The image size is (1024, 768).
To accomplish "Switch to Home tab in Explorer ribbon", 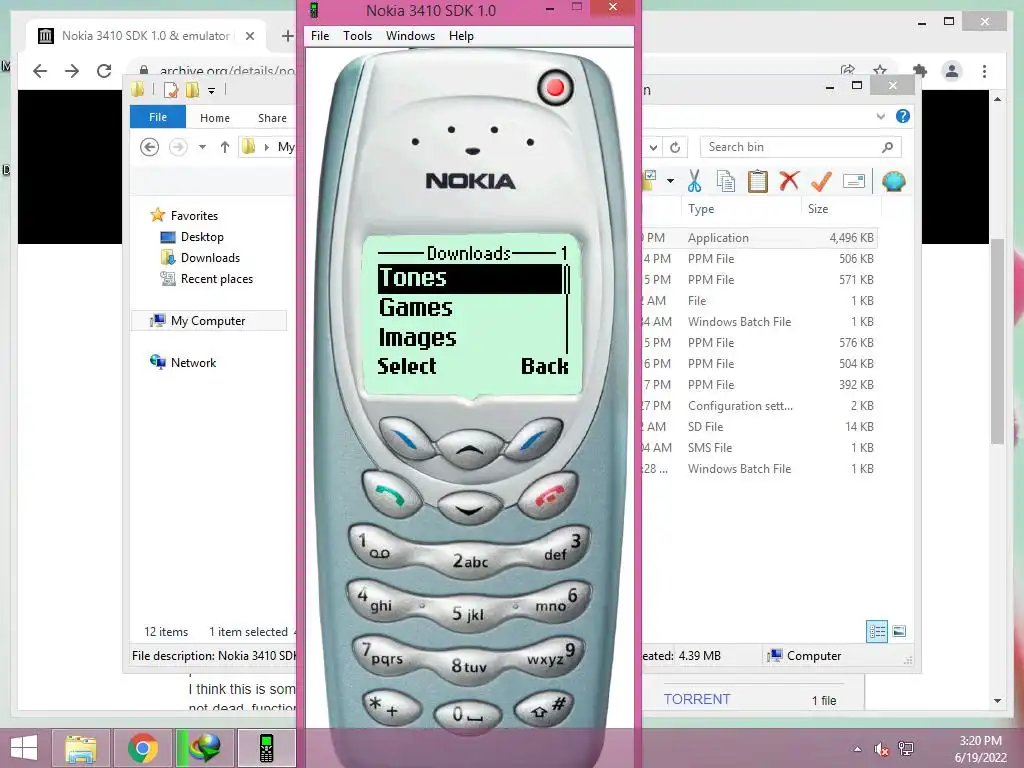I will [215, 118].
